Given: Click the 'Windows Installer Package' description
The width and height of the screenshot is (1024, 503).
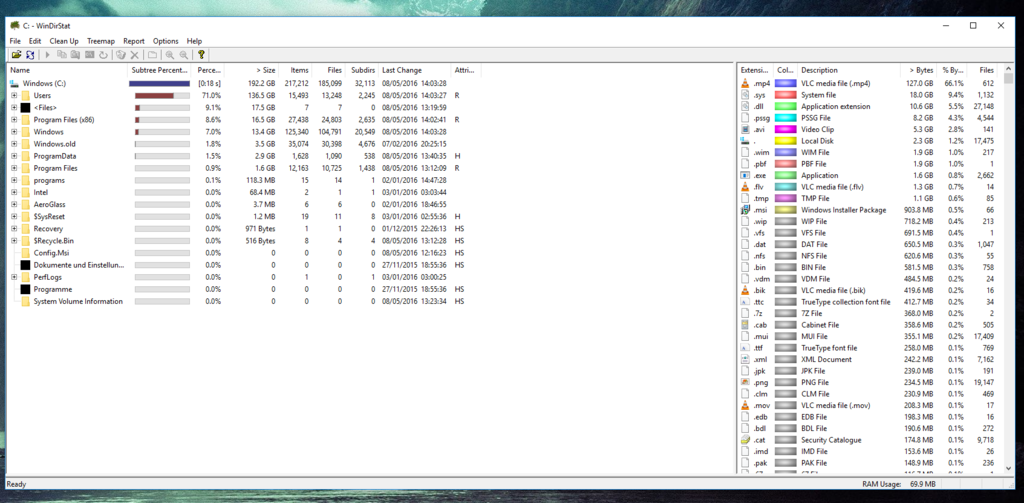Looking at the screenshot, I should (844, 210).
